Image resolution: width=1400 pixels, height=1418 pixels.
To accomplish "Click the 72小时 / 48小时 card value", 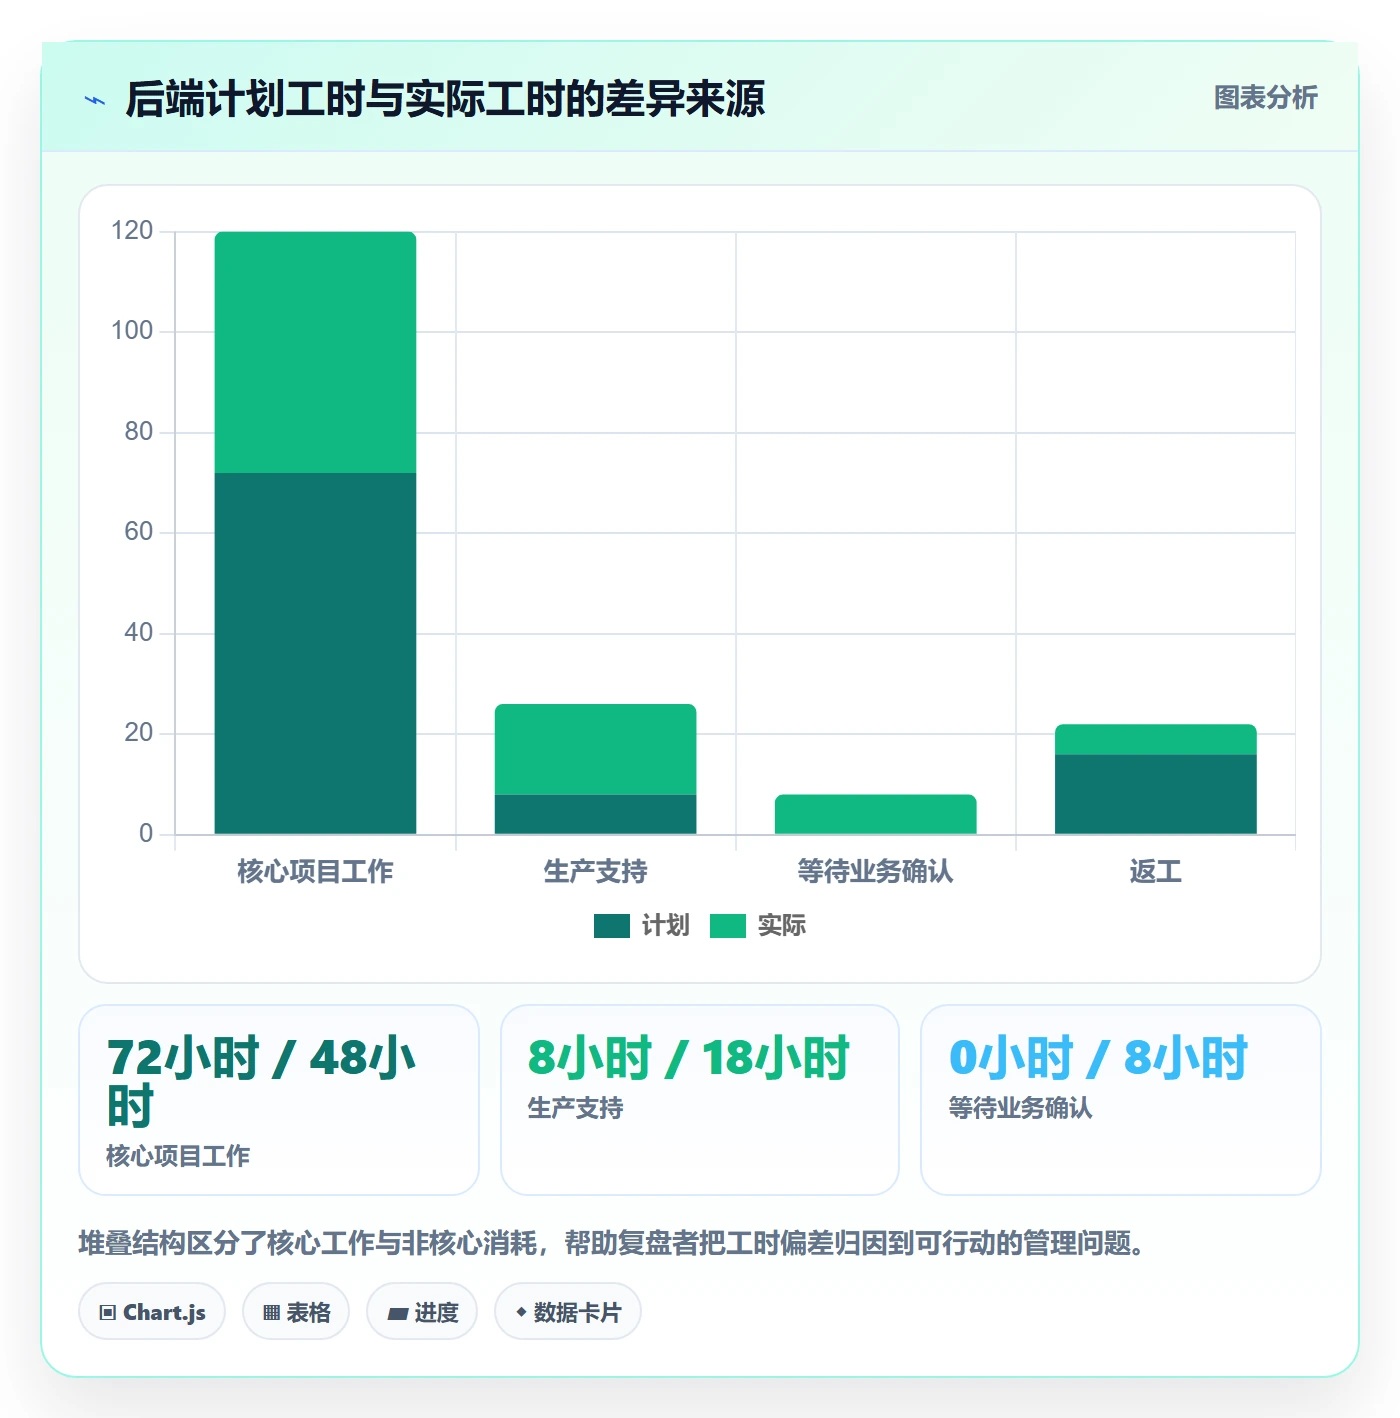I will (261, 1082).
